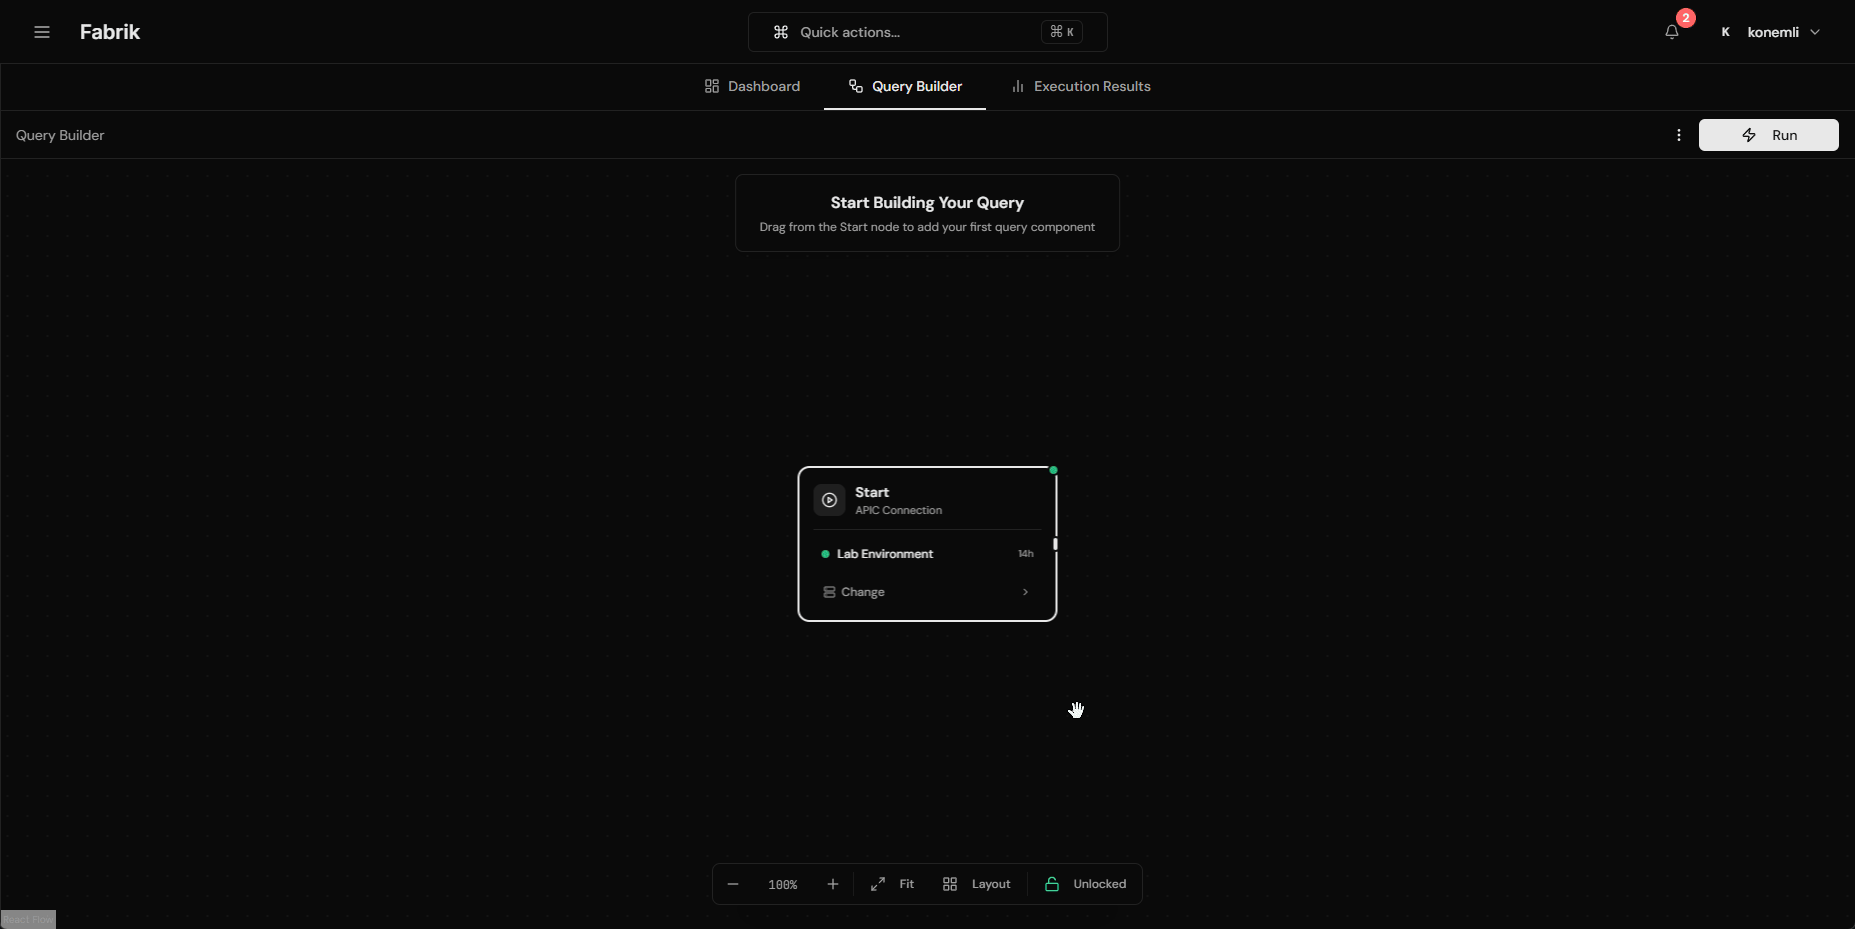Image resolution: width=1855 pixels, height=929 pixels.
Task: Open the three-dot more options menu
Action: click(x=1679, y=135)
